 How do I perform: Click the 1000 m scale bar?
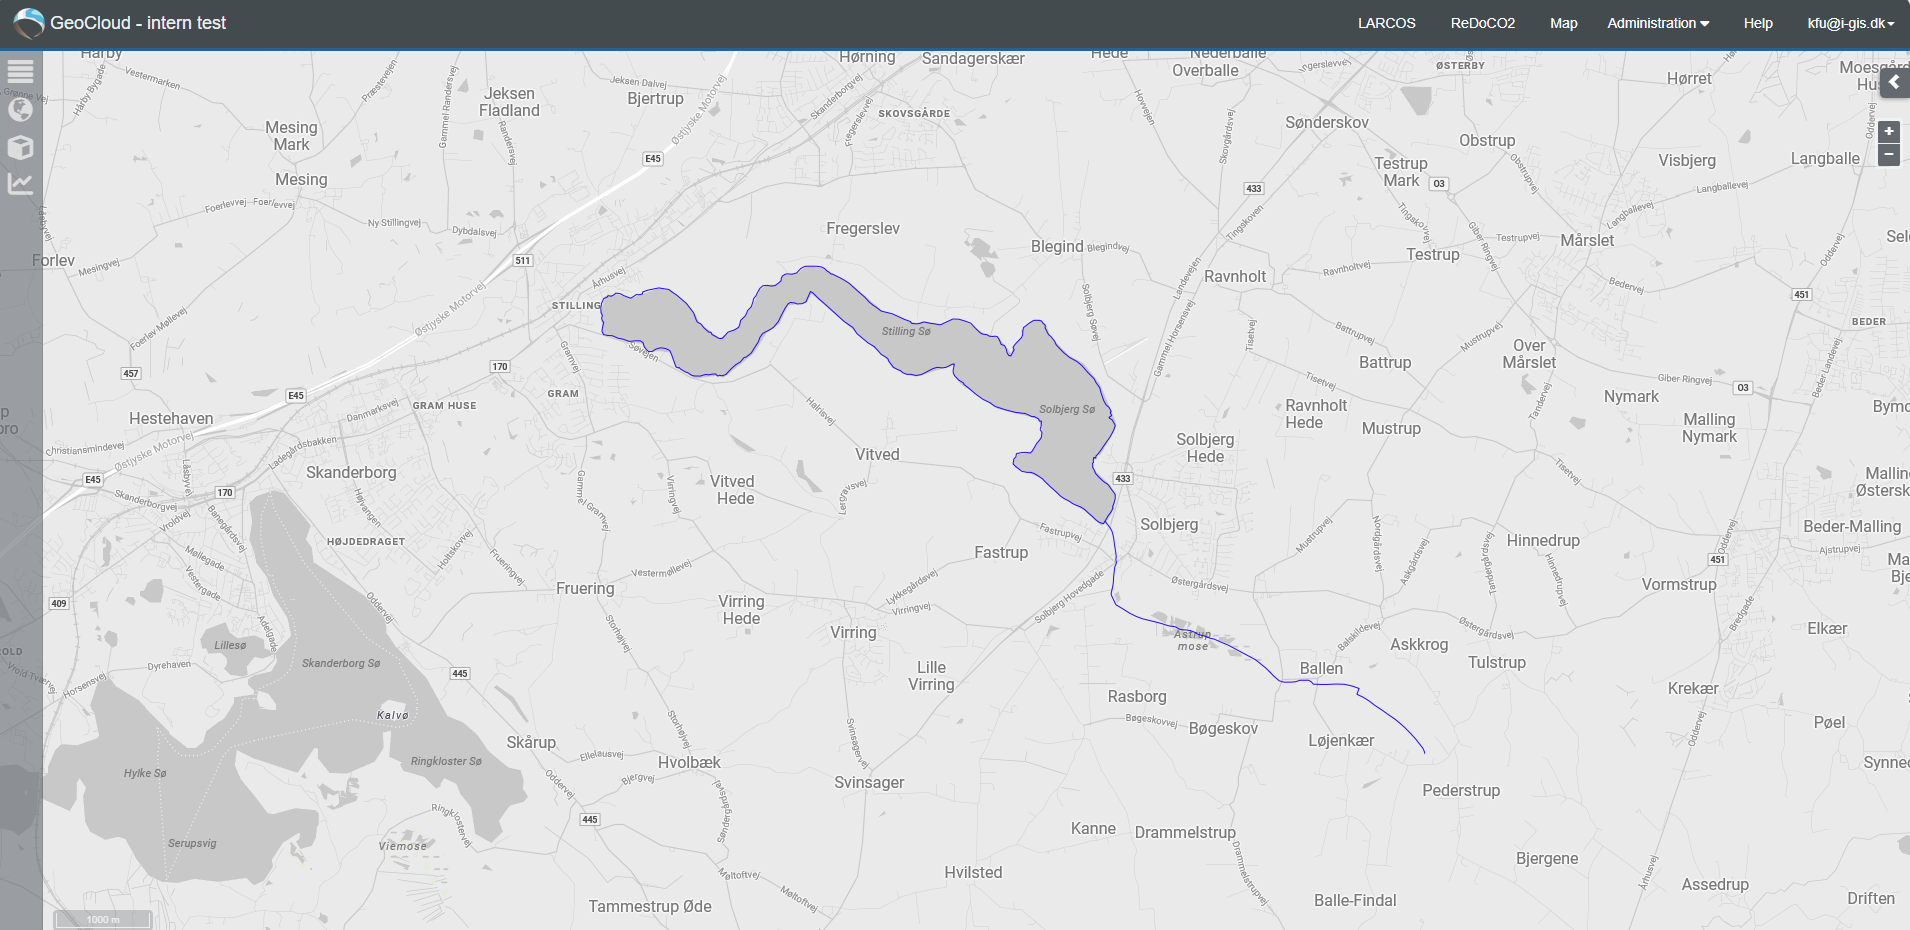coord(102,919)
